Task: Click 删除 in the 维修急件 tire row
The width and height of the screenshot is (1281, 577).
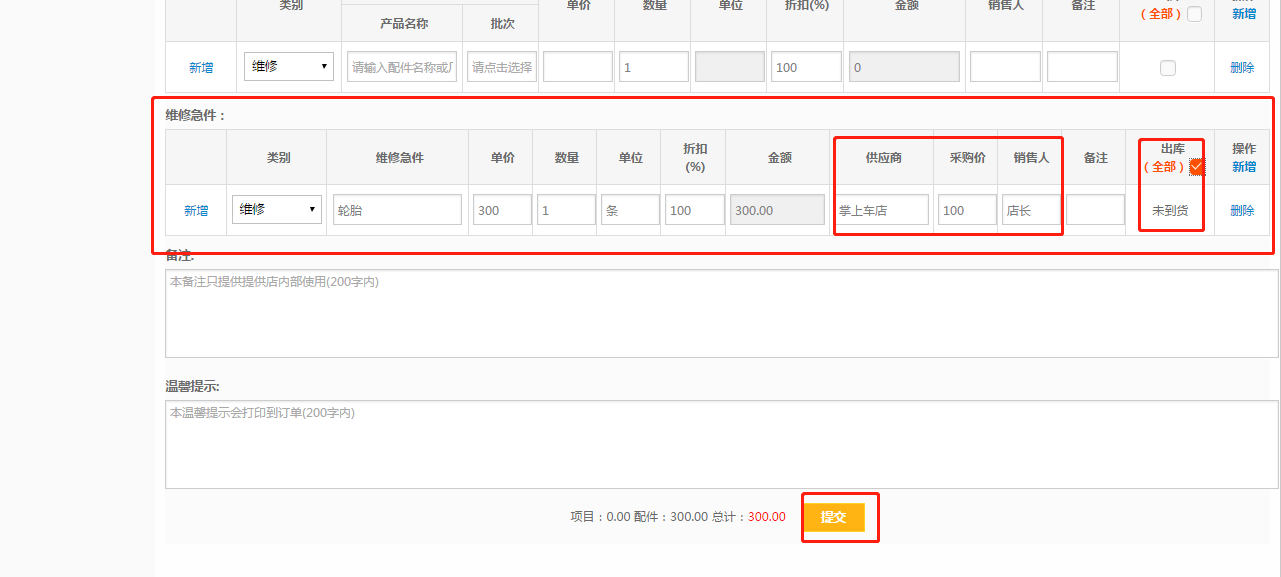Action: tap(1242, 211)
